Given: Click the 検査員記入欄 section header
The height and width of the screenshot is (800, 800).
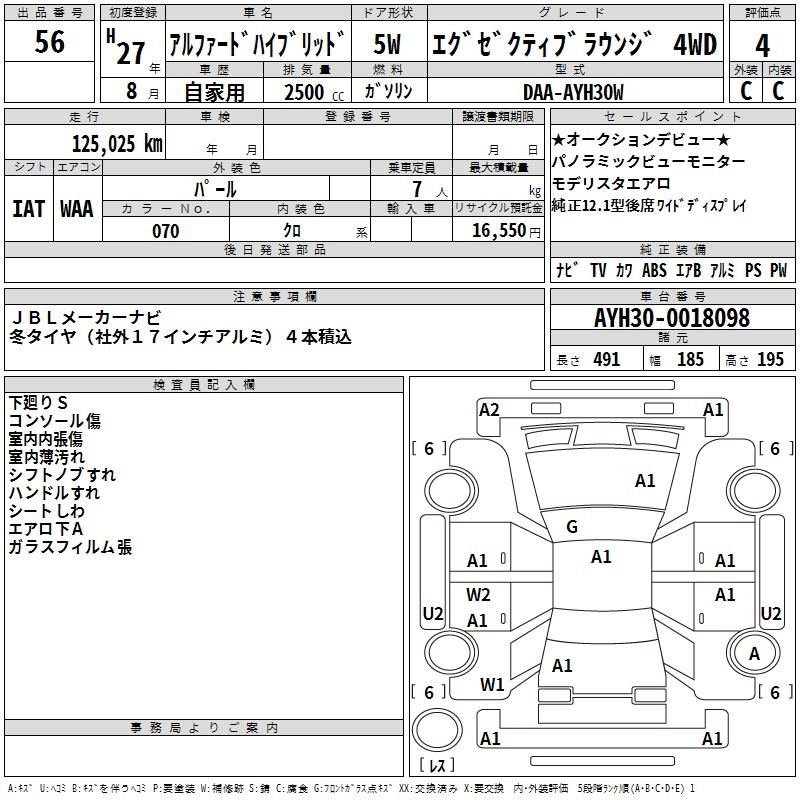Looking at the screenshot, I should click(204, 385).
